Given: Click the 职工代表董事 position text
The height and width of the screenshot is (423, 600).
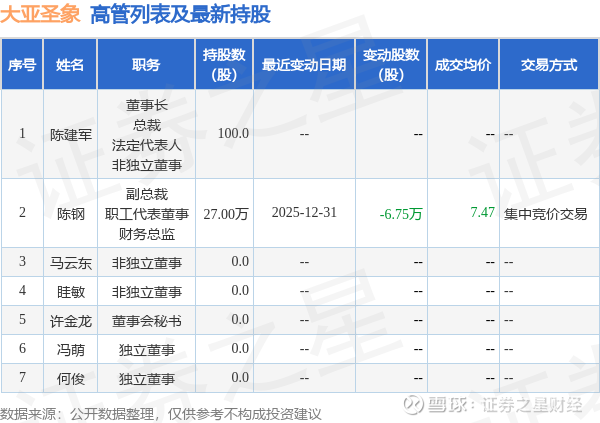Looking at the screenshot, I should 147,214.
